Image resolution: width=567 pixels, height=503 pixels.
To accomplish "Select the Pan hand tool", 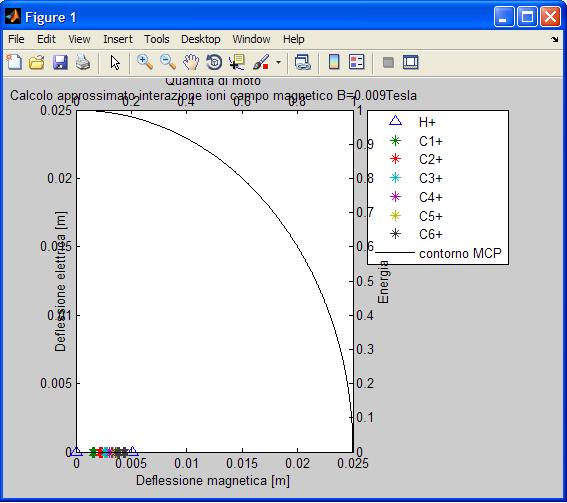I will tap(191, 62).
